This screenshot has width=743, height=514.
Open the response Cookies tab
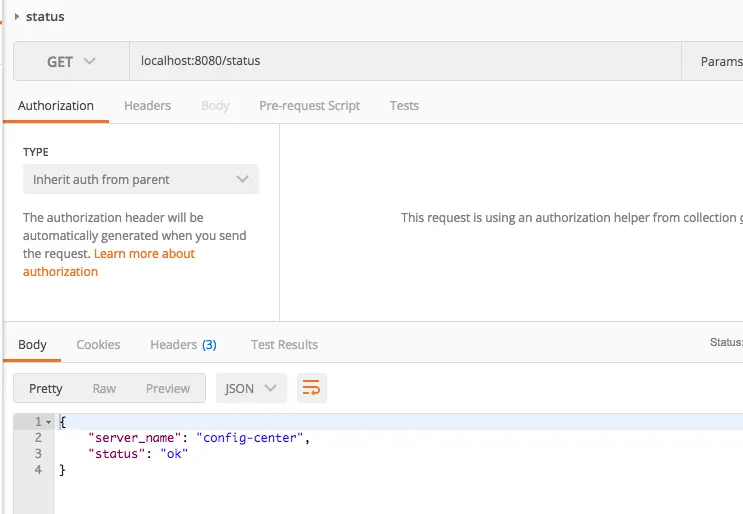tap(98, 344)
